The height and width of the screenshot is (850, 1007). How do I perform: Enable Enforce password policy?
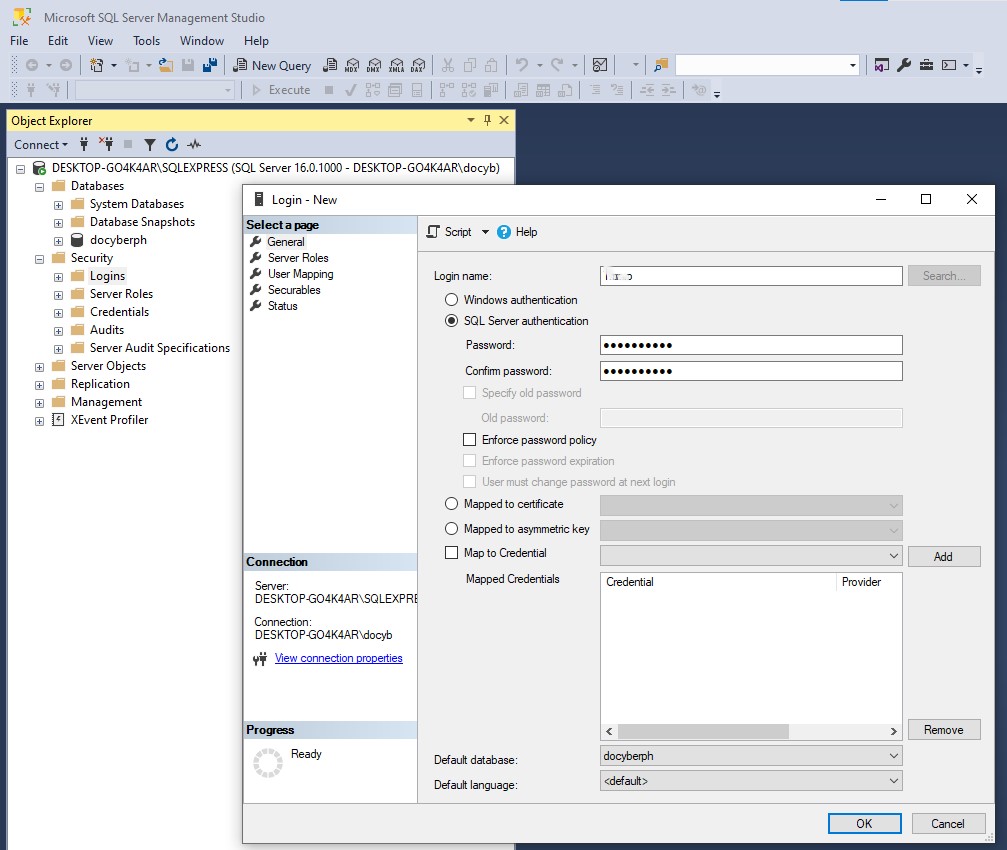[468, 439]
